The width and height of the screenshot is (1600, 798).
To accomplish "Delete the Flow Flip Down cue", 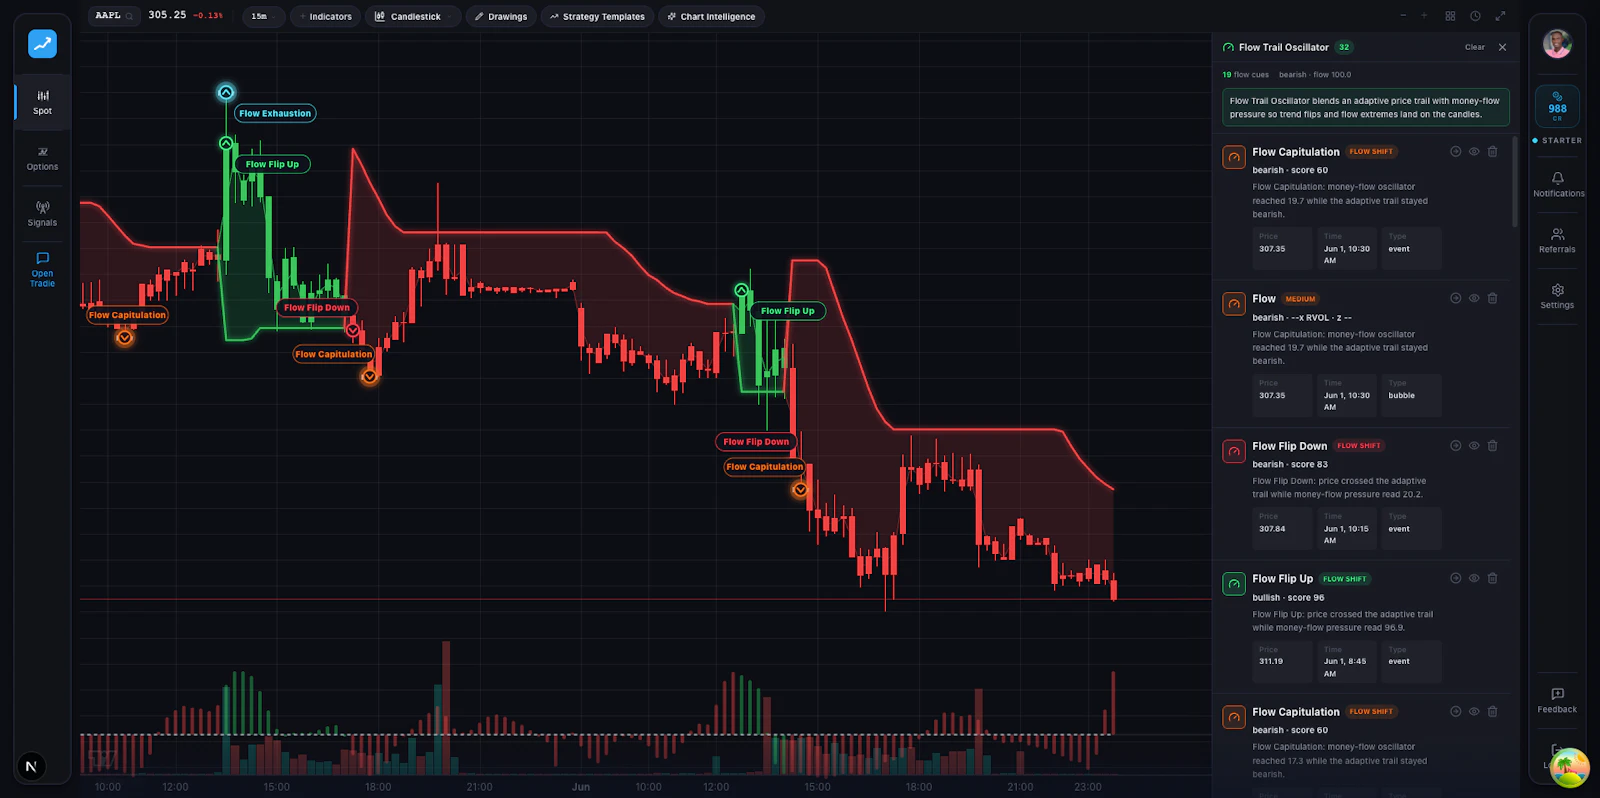I will [x=1492, y=446].
